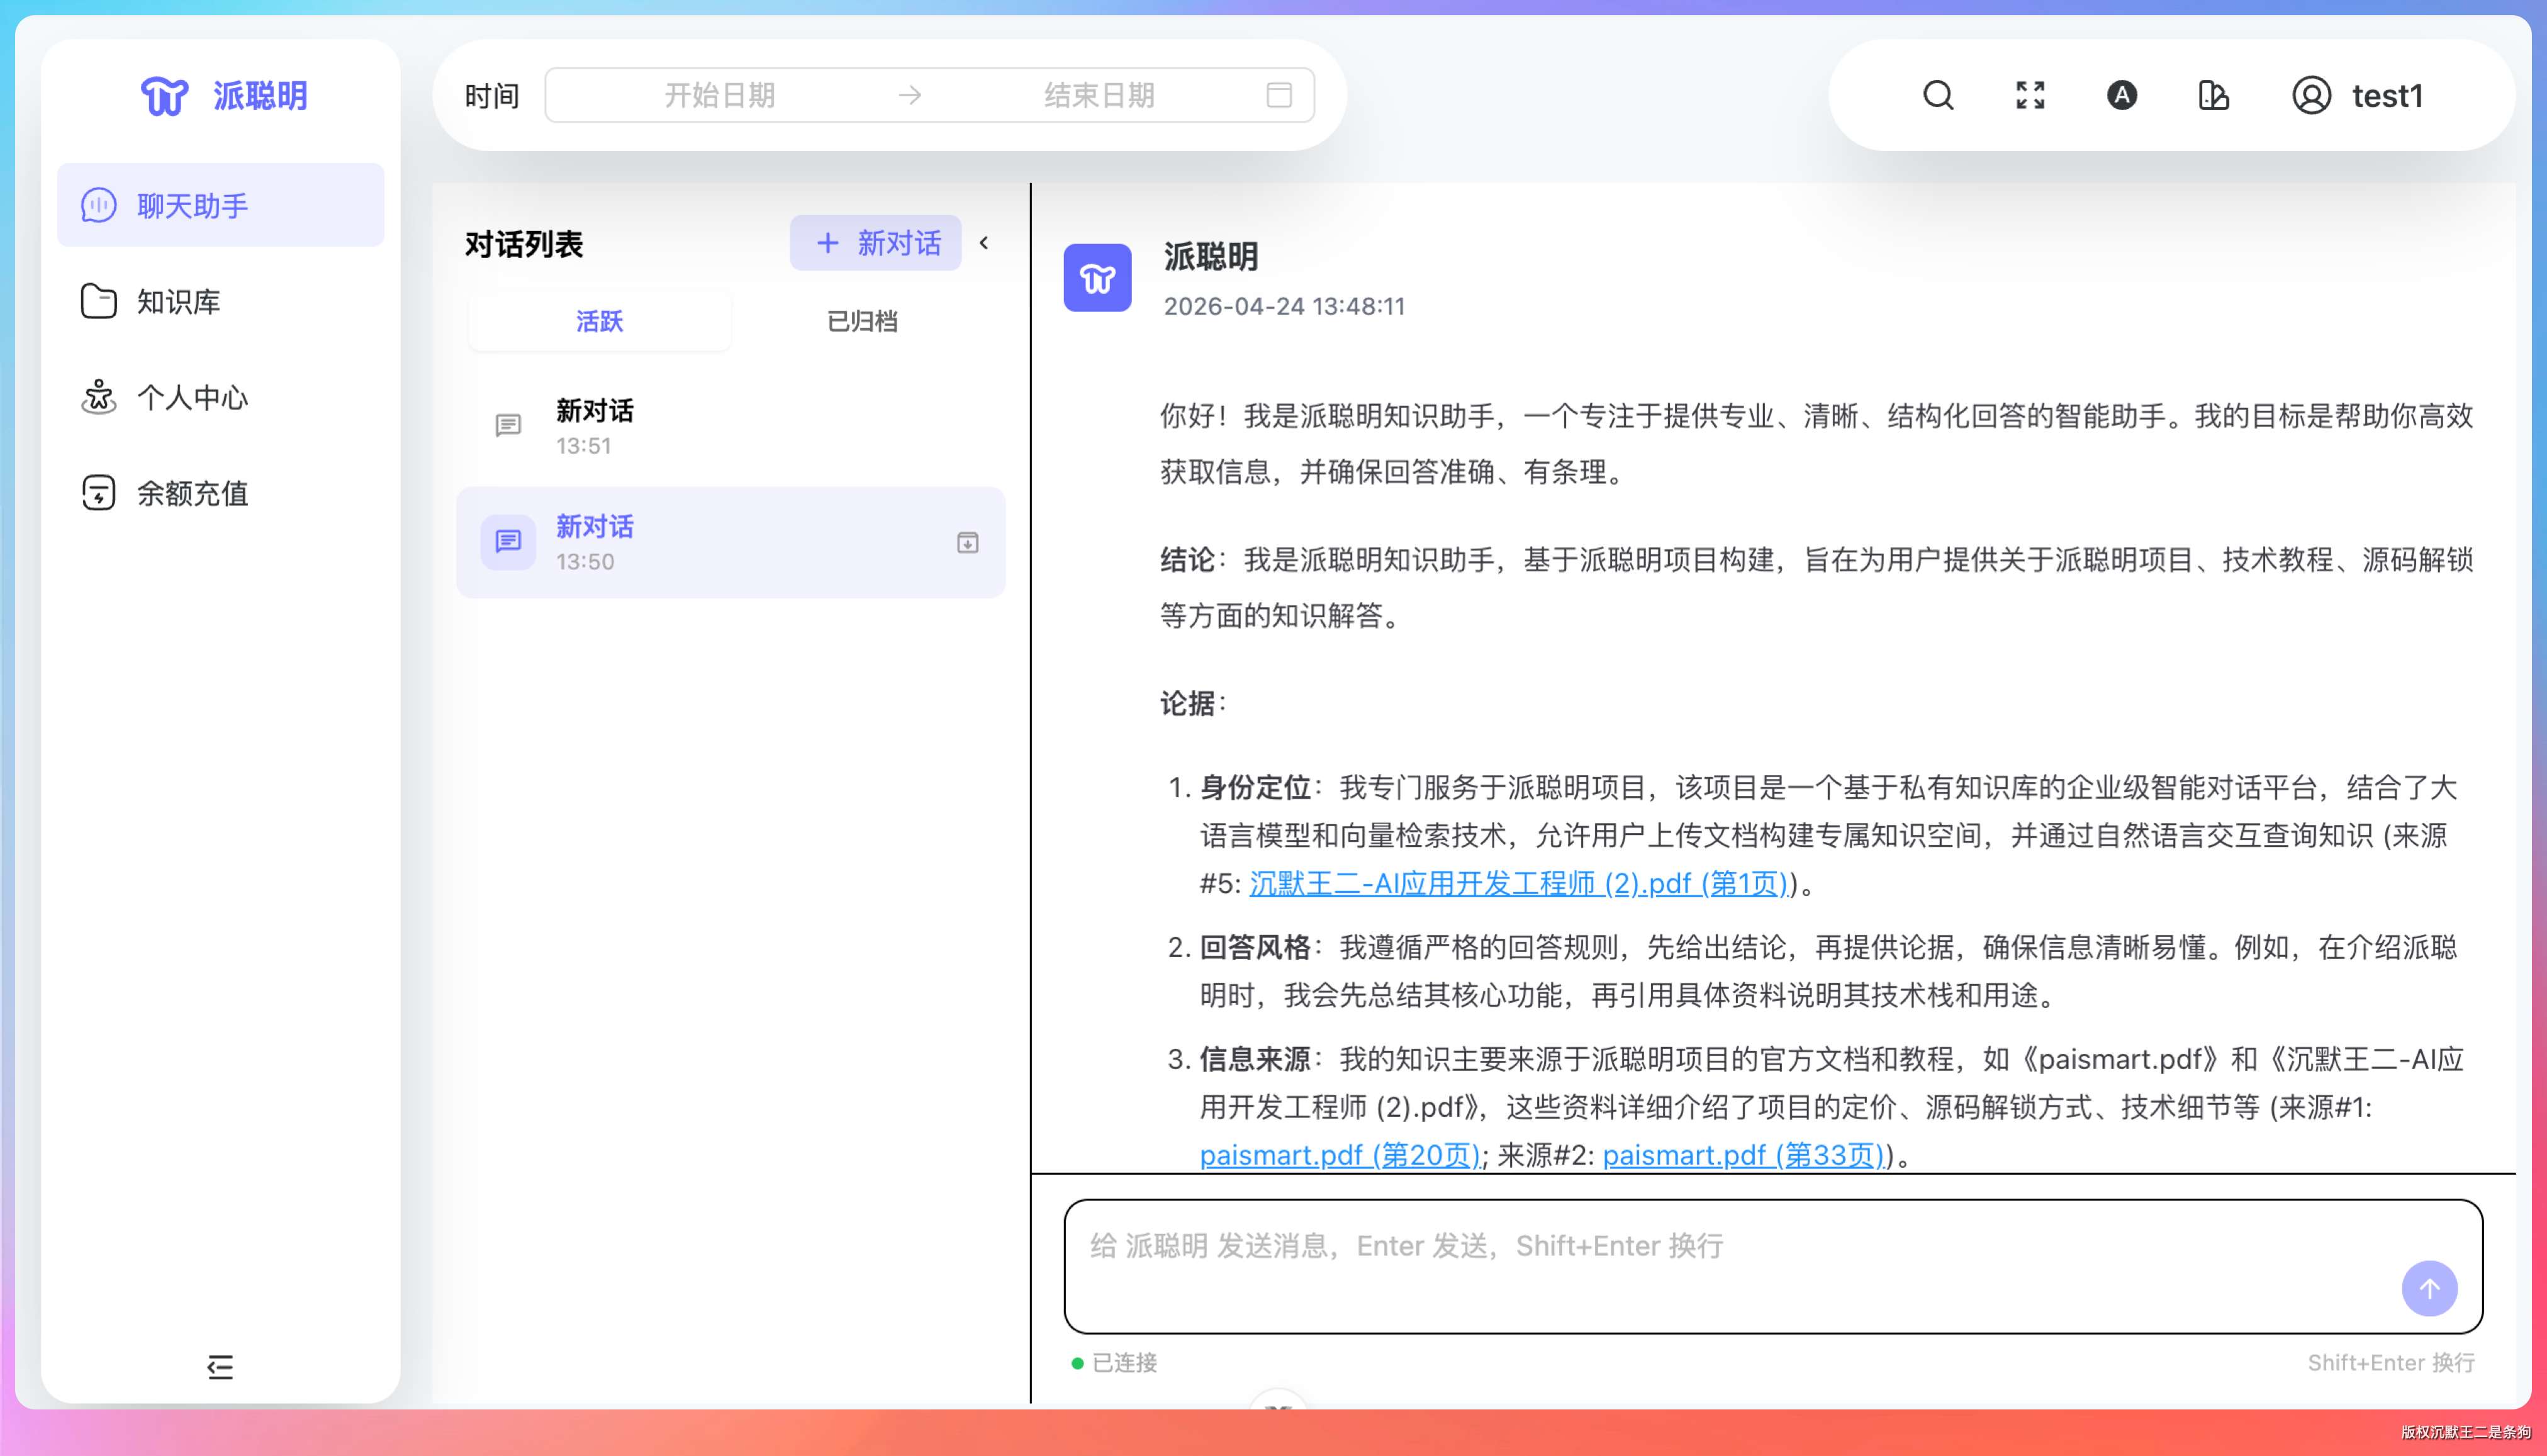Focus the message input box

tap(1700, 1265)
